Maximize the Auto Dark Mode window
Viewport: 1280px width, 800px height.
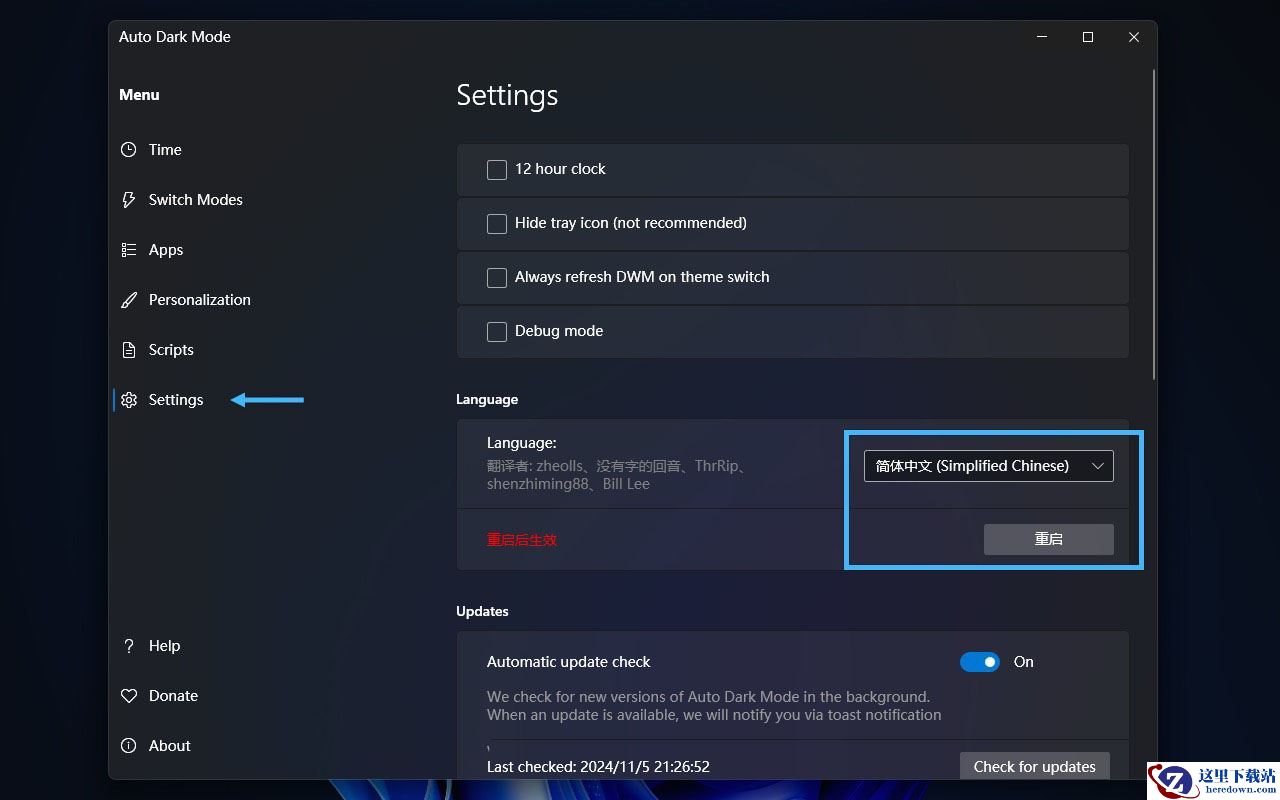point(1088,37)
